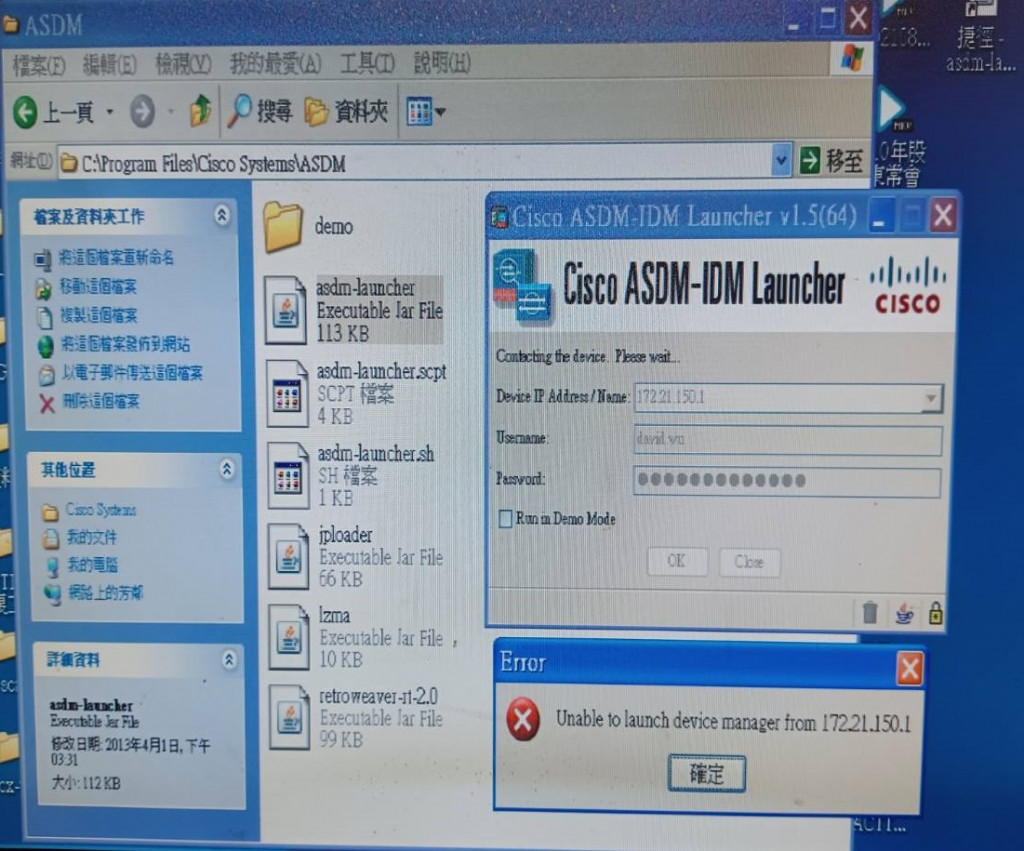Toggle the Folders (資料夾) pane
This screenshot has height=851, width=1024.
point(347,112)
